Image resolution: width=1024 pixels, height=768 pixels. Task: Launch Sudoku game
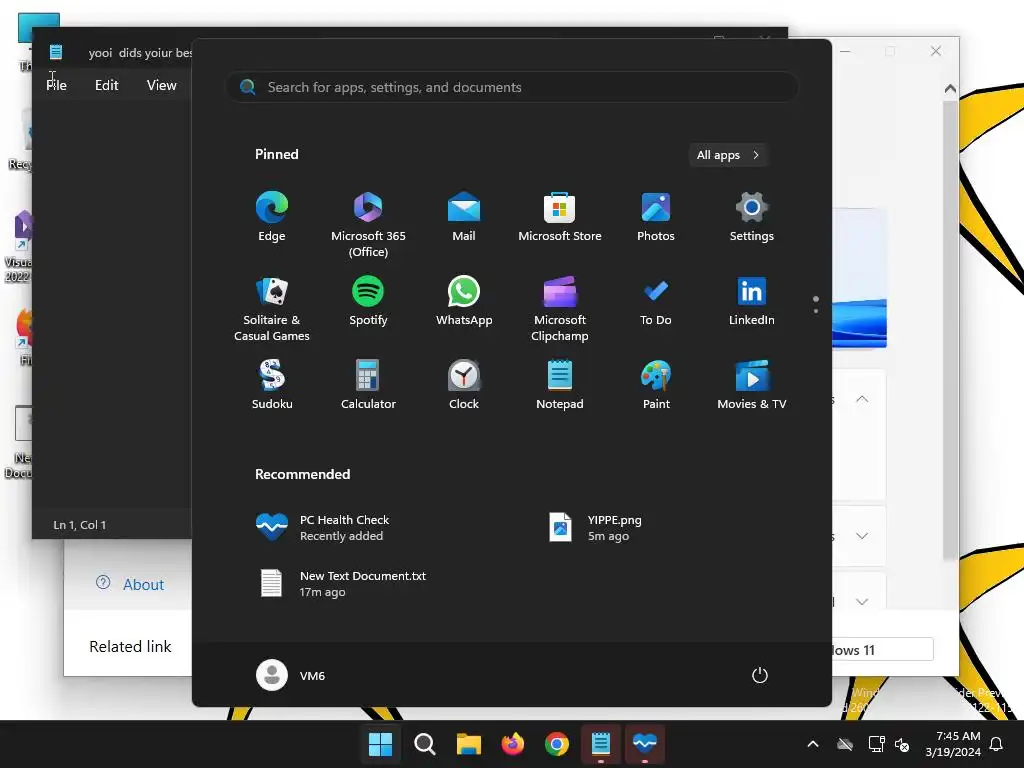coord(272,385)
